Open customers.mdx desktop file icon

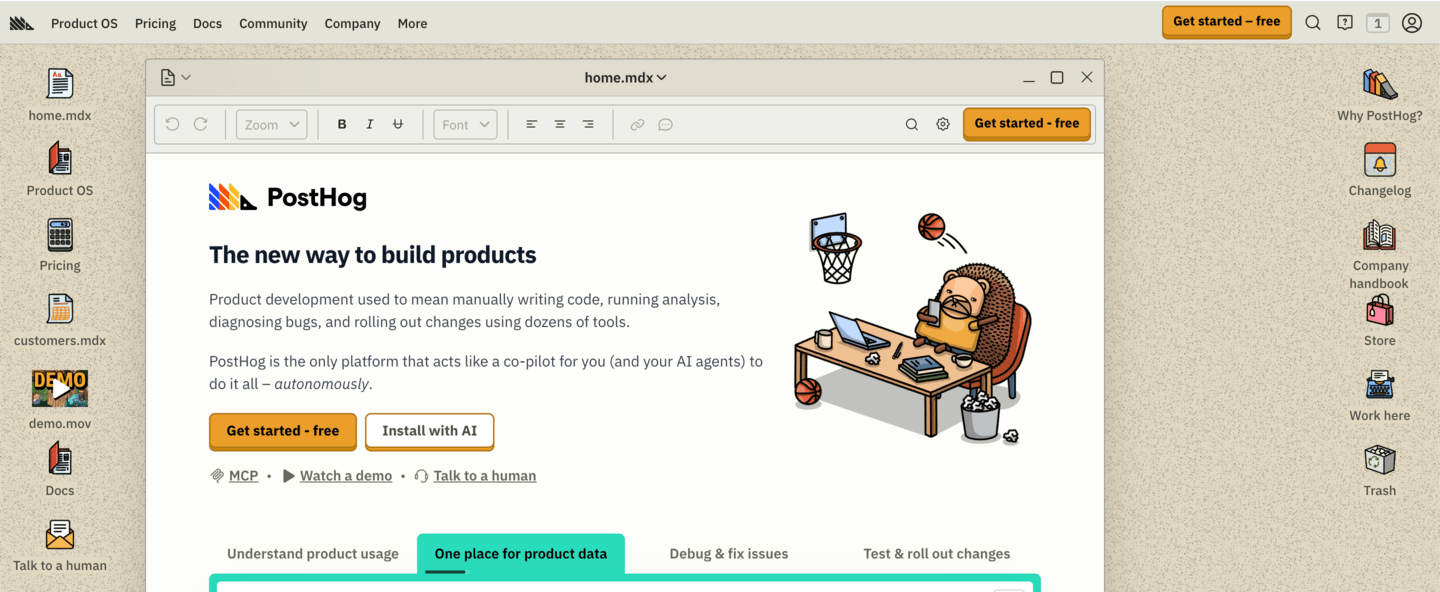pos(60,310)
